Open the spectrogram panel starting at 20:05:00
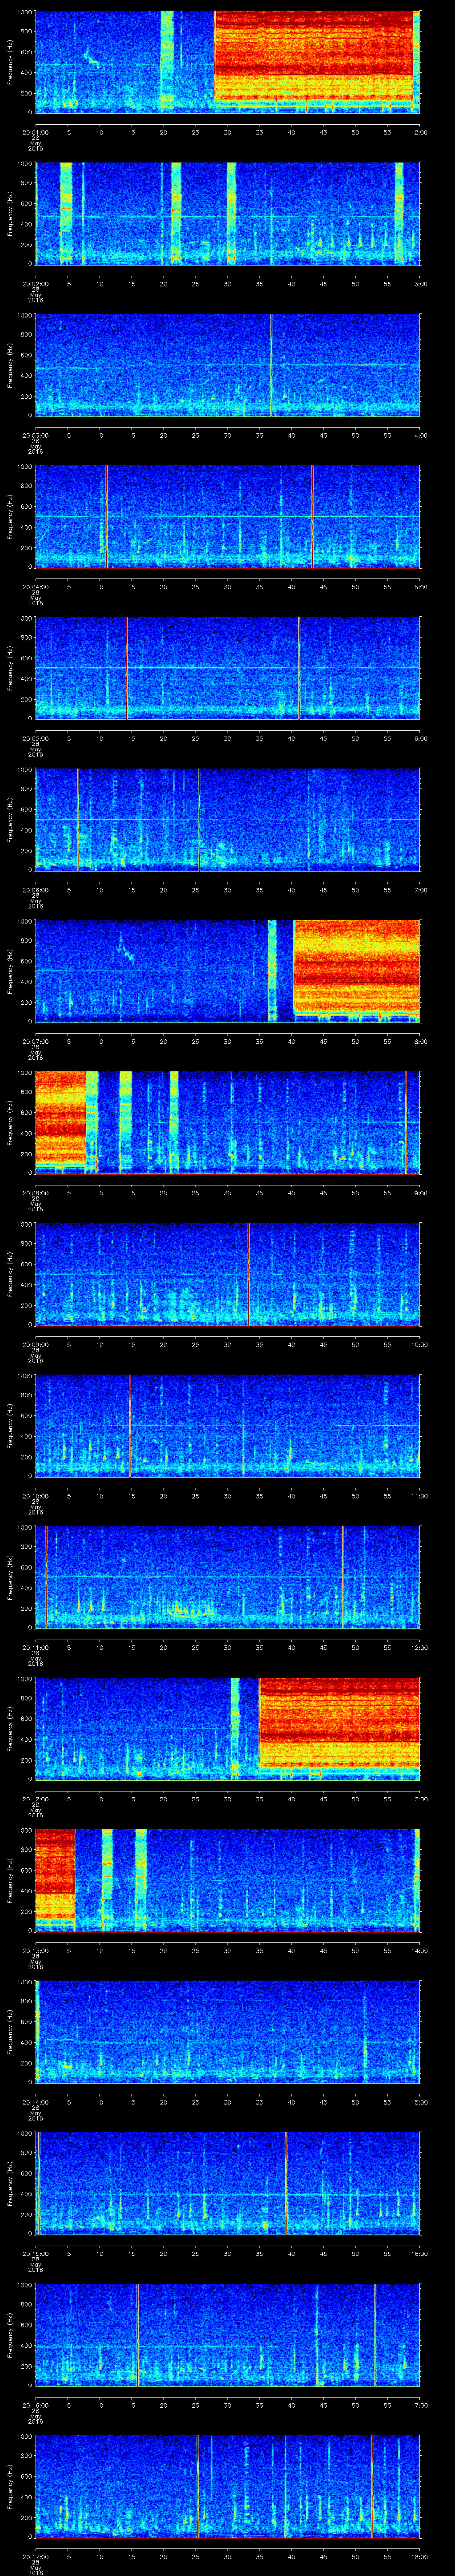The image size is (455, 2576). click(x=228, y=668)
